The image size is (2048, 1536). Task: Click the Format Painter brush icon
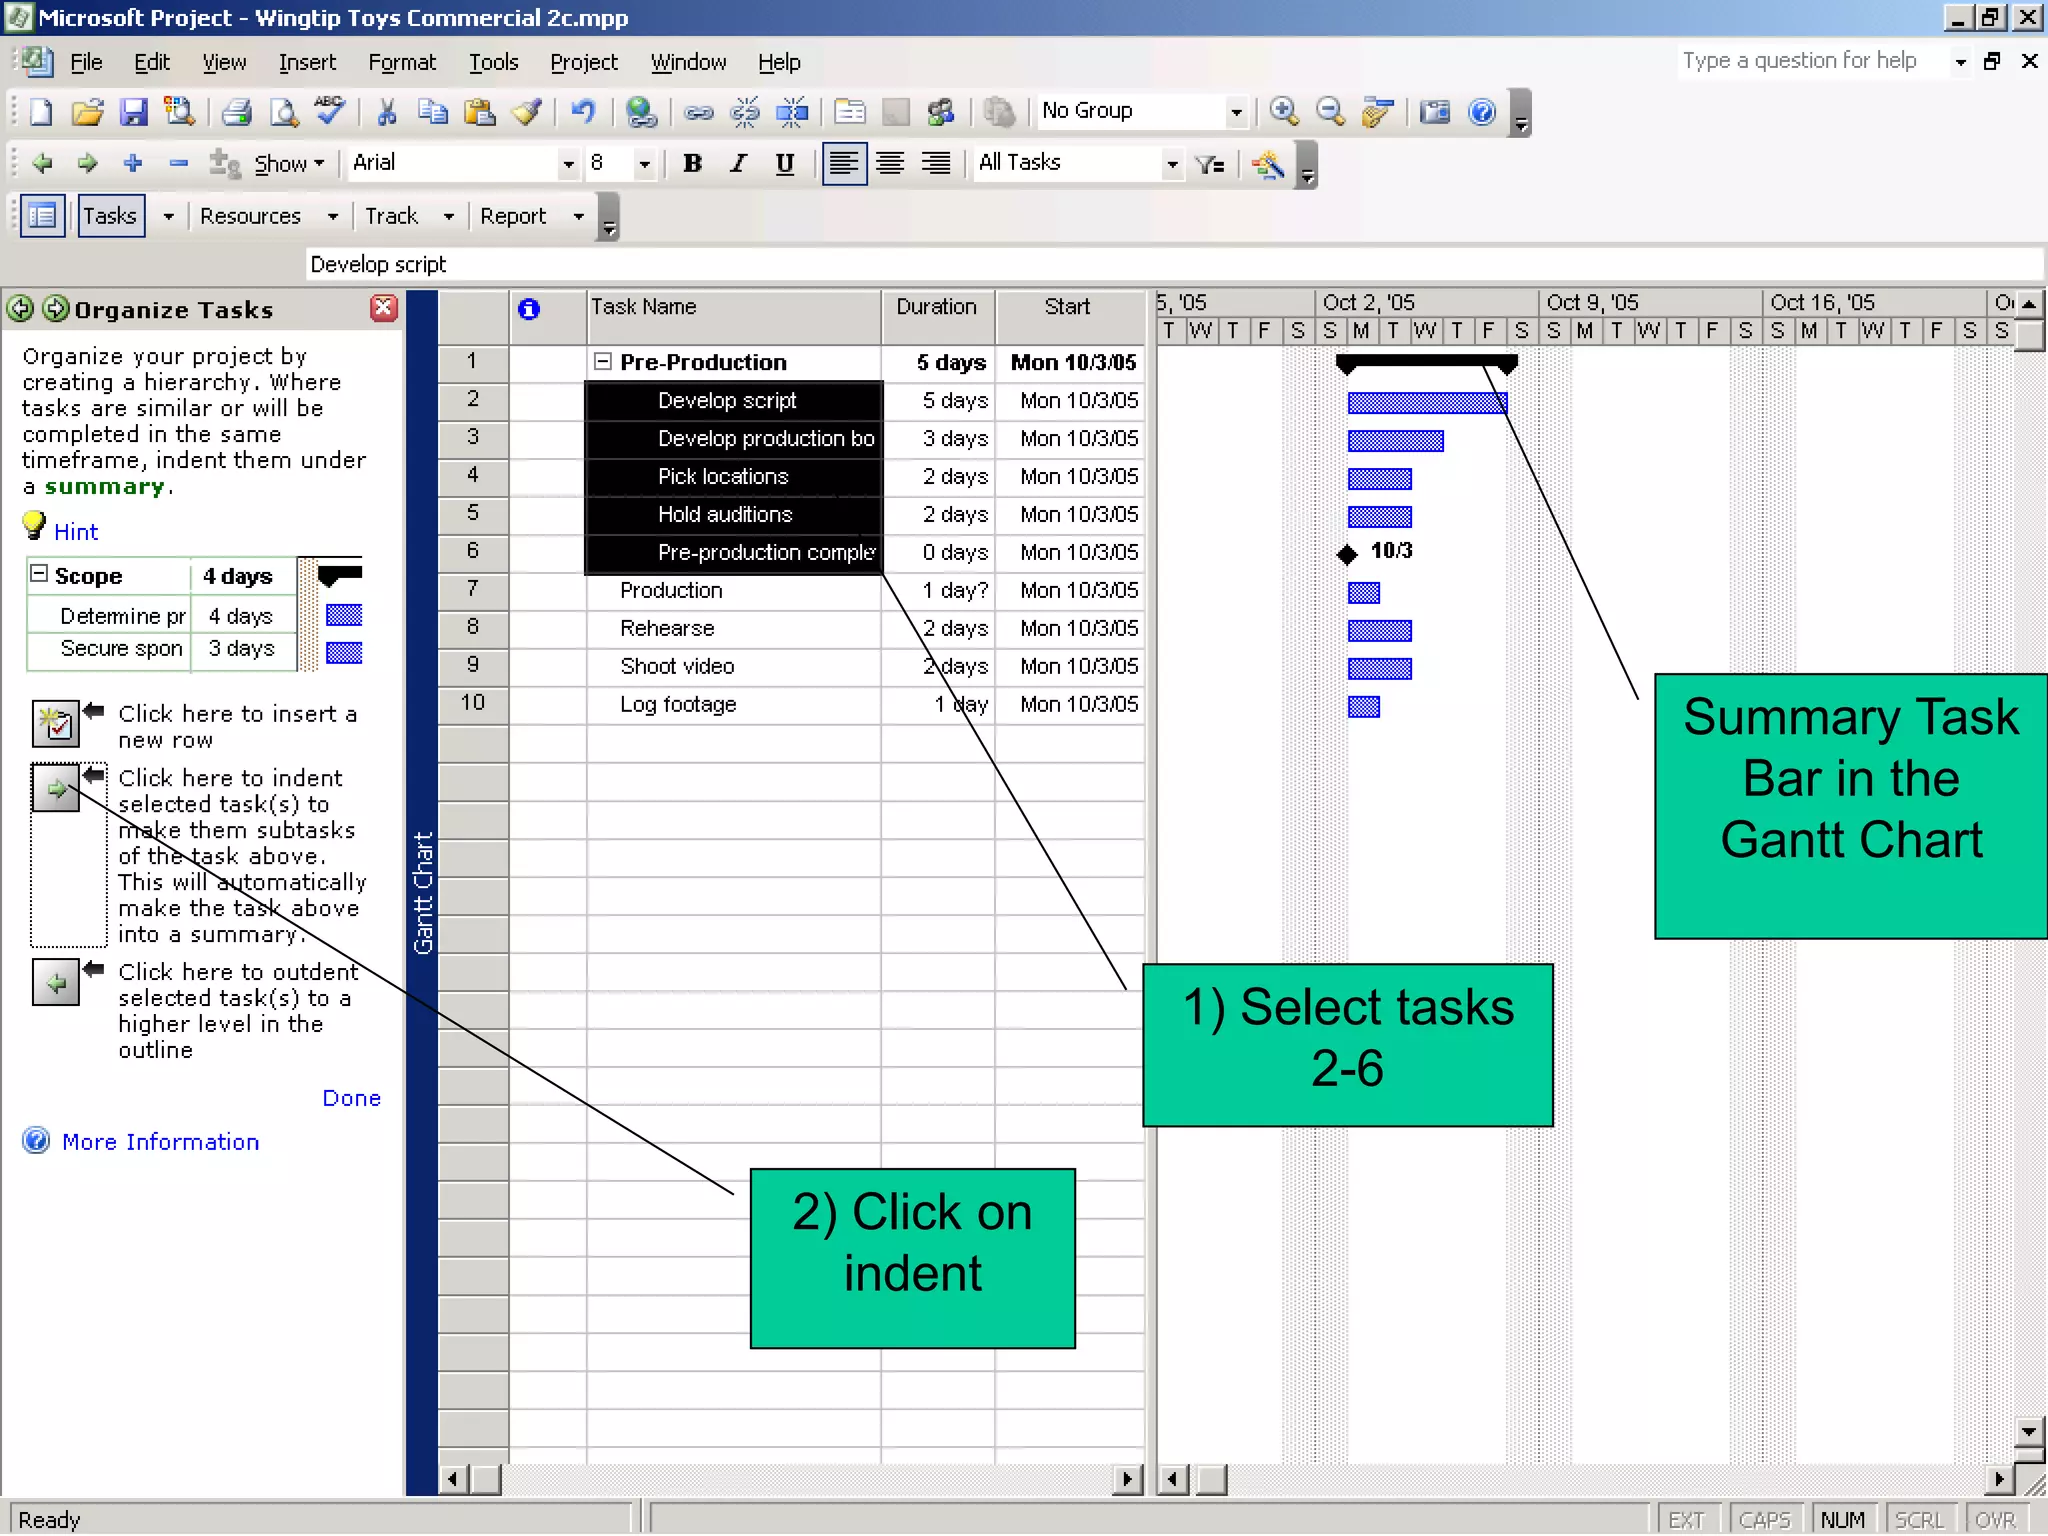[x=527, y=112]
